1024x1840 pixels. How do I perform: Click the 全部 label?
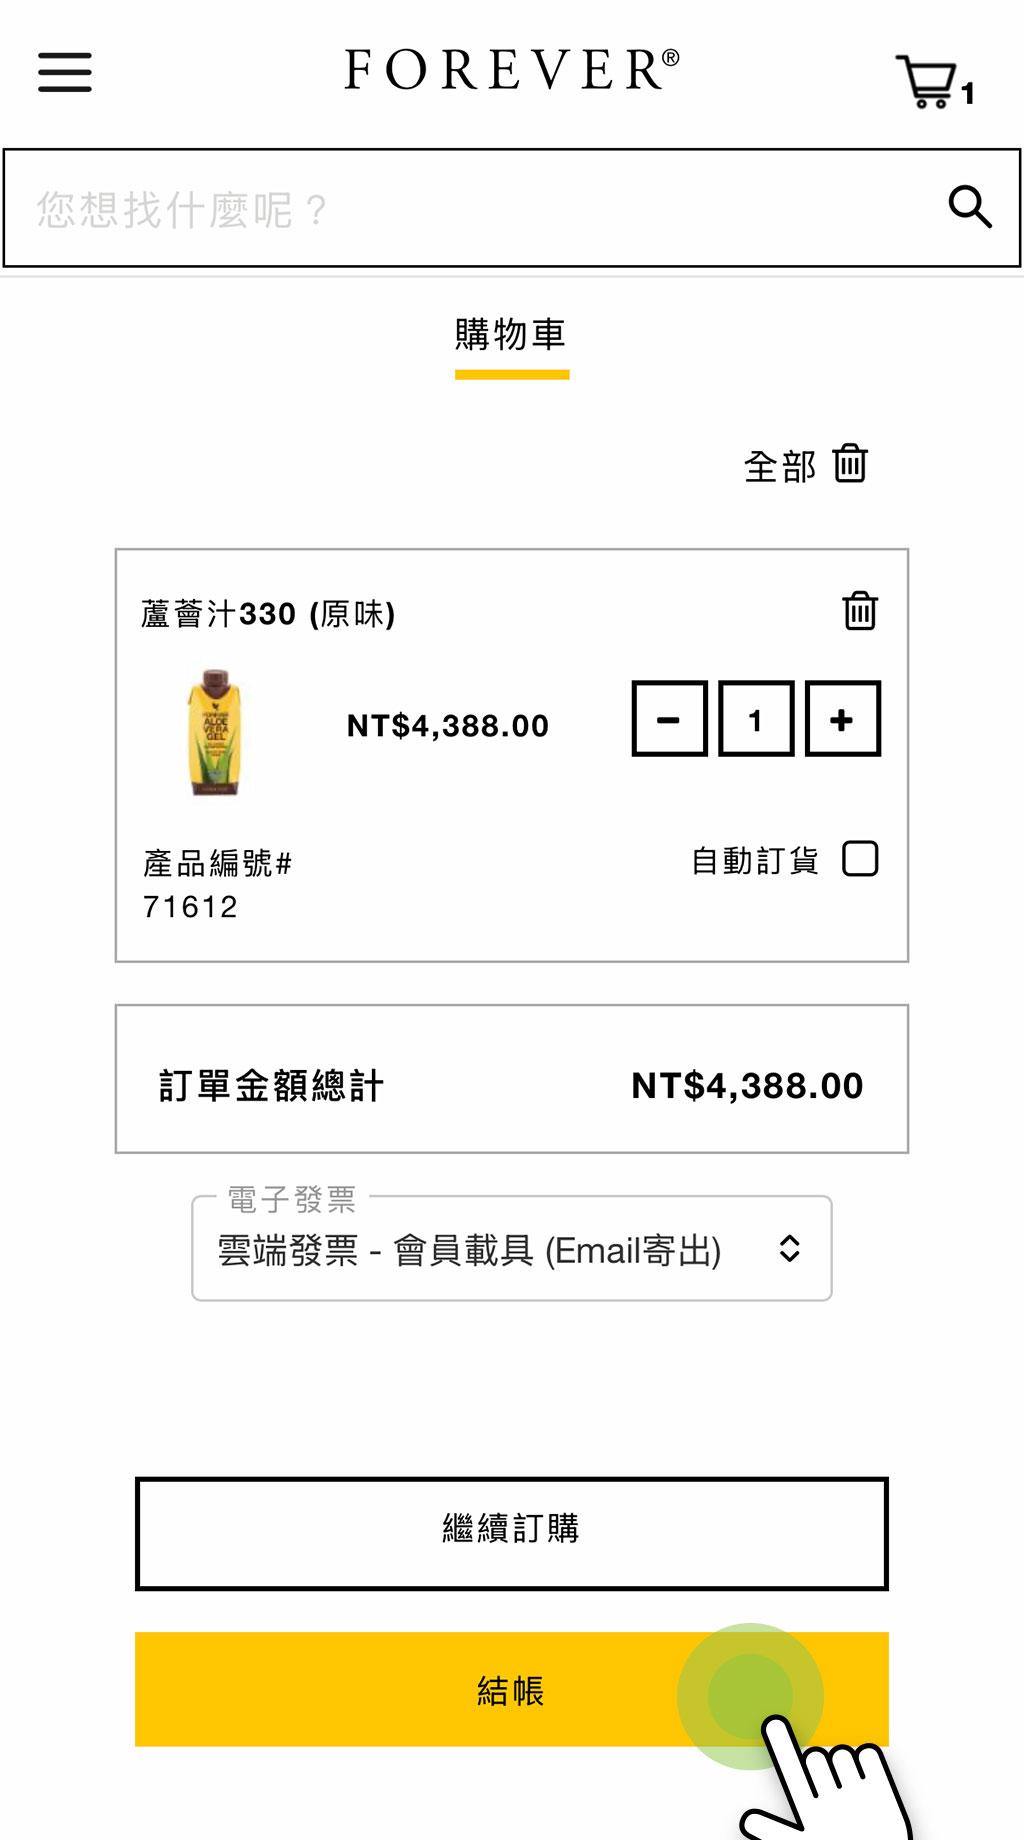click(780, 466)
